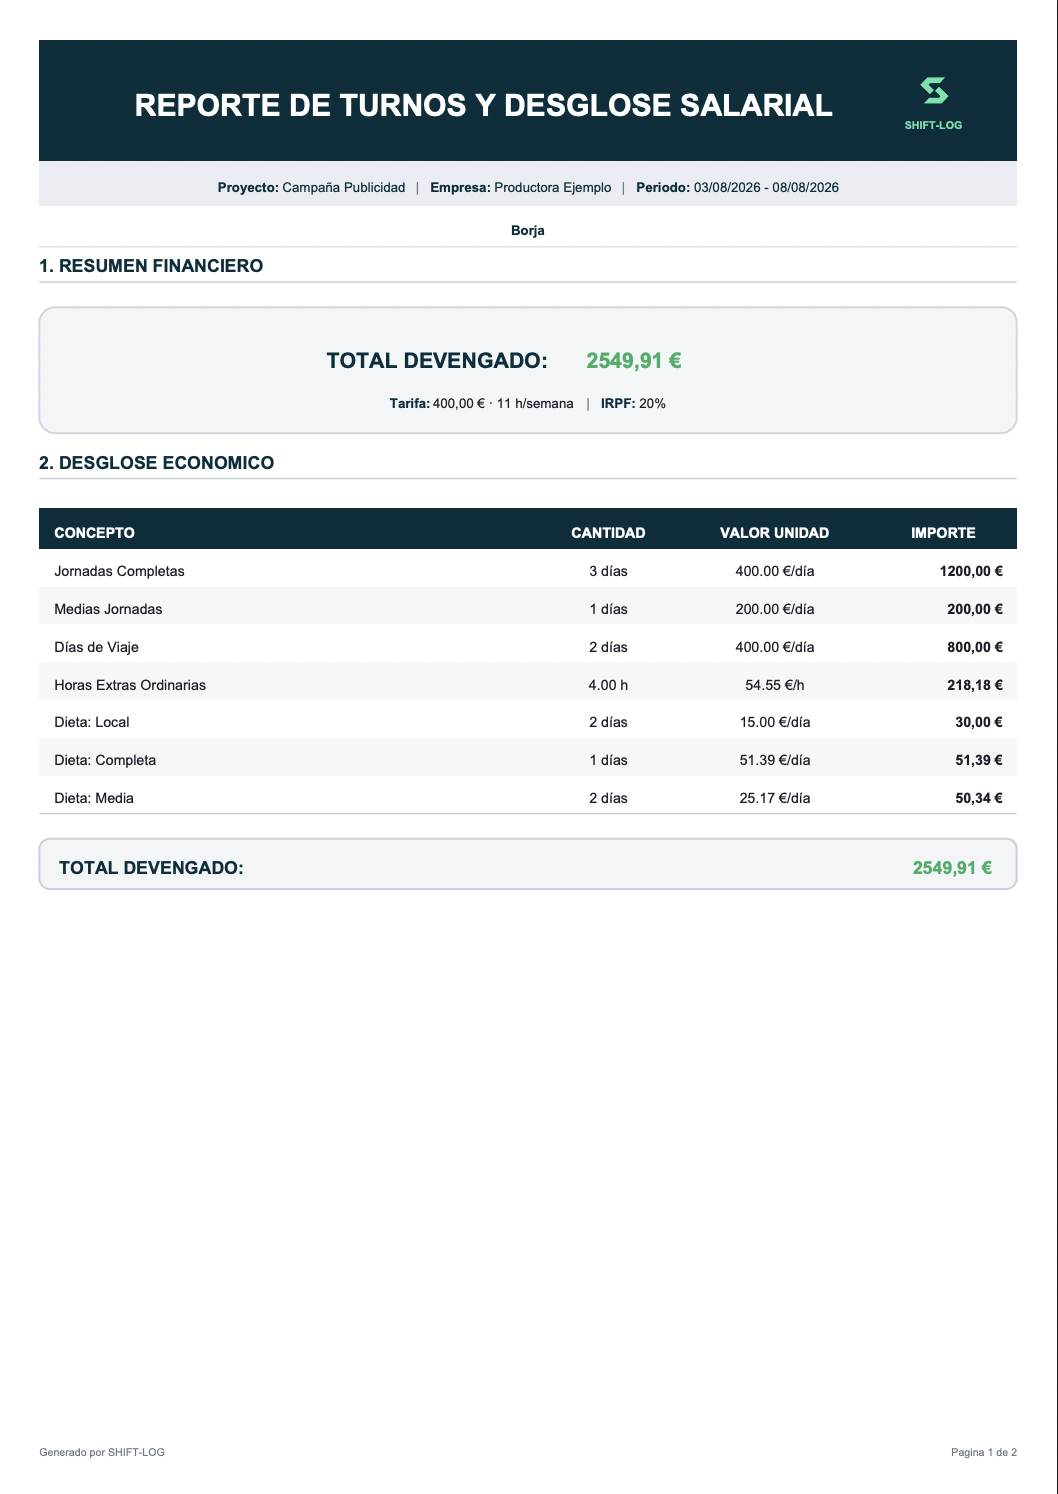
Task: Click the '51.39 €/día' unit value
Action: pyautogui.click(x=775, y=761)
